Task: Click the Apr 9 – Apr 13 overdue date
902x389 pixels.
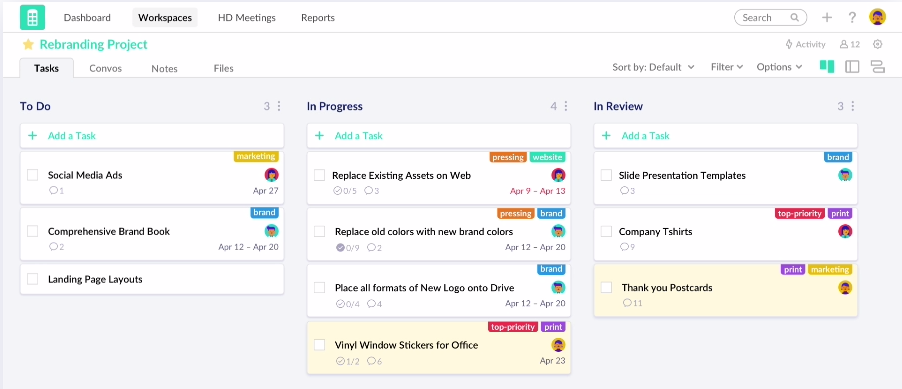Action: click(x=537, y=190)
